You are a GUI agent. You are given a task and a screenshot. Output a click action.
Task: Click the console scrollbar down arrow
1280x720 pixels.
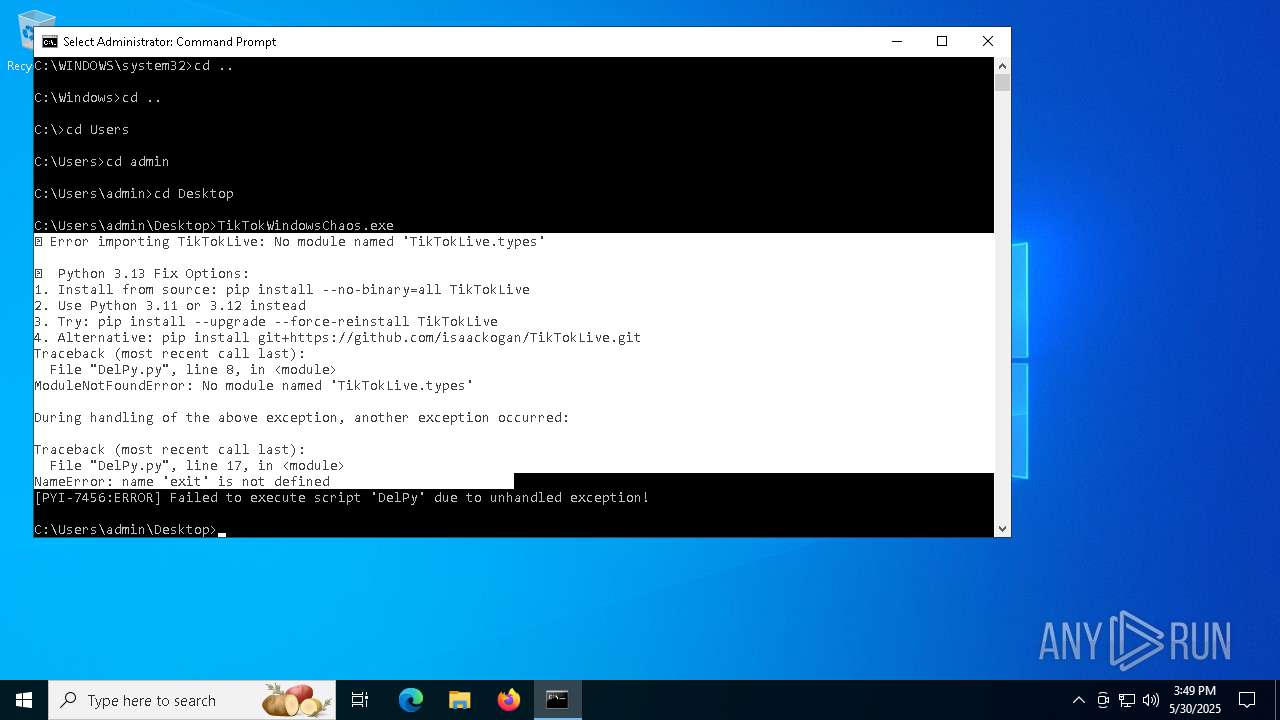[1002, 529]
